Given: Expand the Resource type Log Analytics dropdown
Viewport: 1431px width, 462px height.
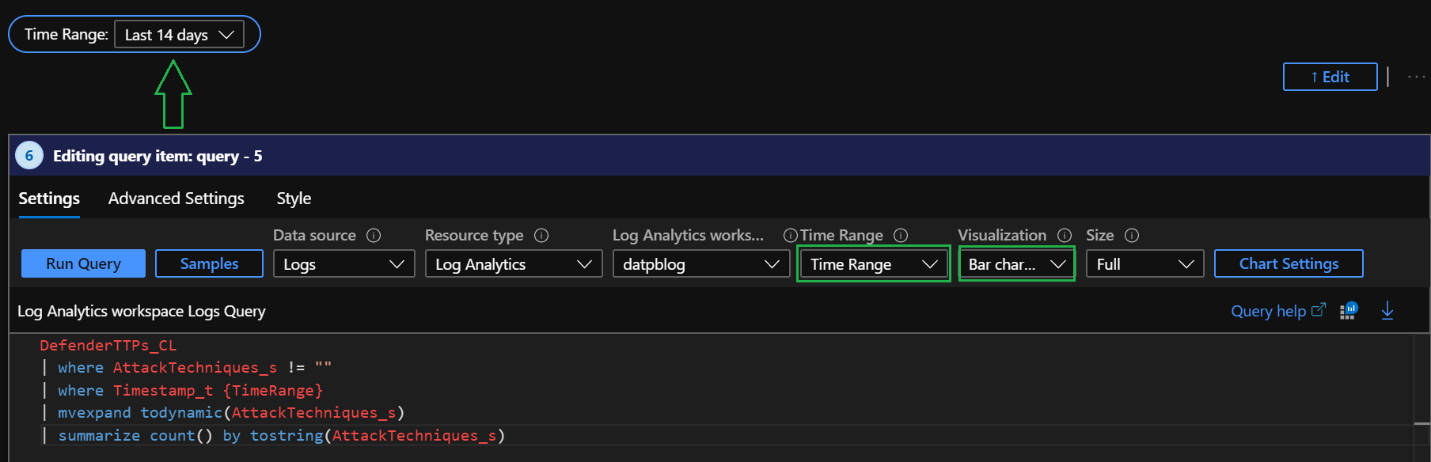Looking at the screenshot, I should coord(511,265).
